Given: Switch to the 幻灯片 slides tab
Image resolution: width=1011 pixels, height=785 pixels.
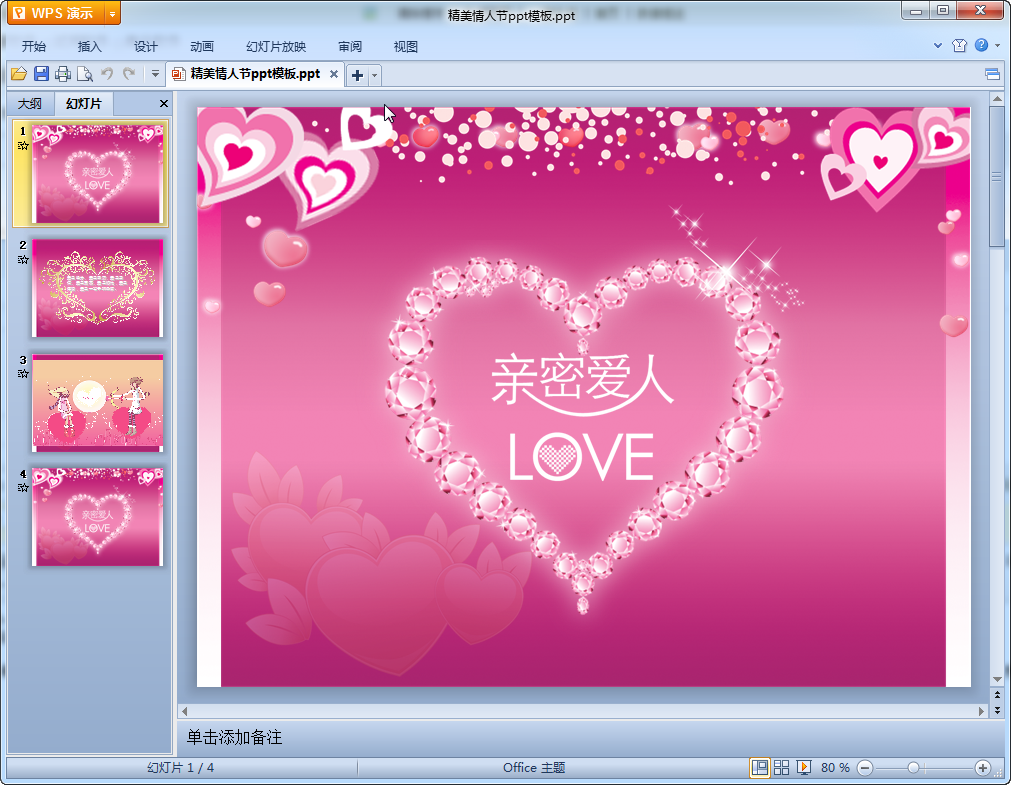Looking at the screenshot, I should 84,103.
